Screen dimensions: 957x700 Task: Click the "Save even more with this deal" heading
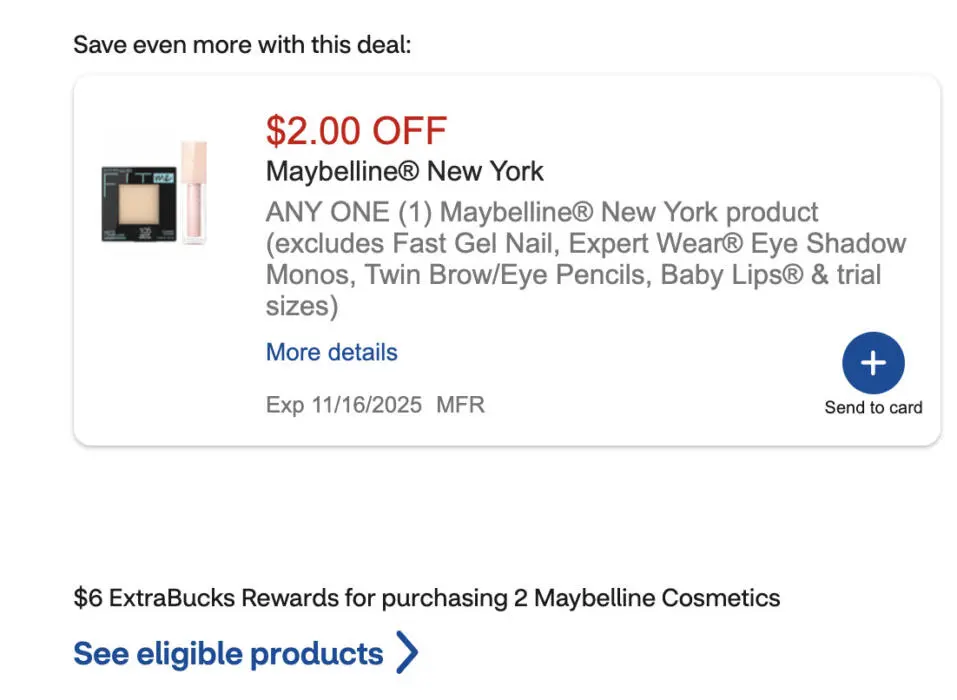tap(242, 45)
